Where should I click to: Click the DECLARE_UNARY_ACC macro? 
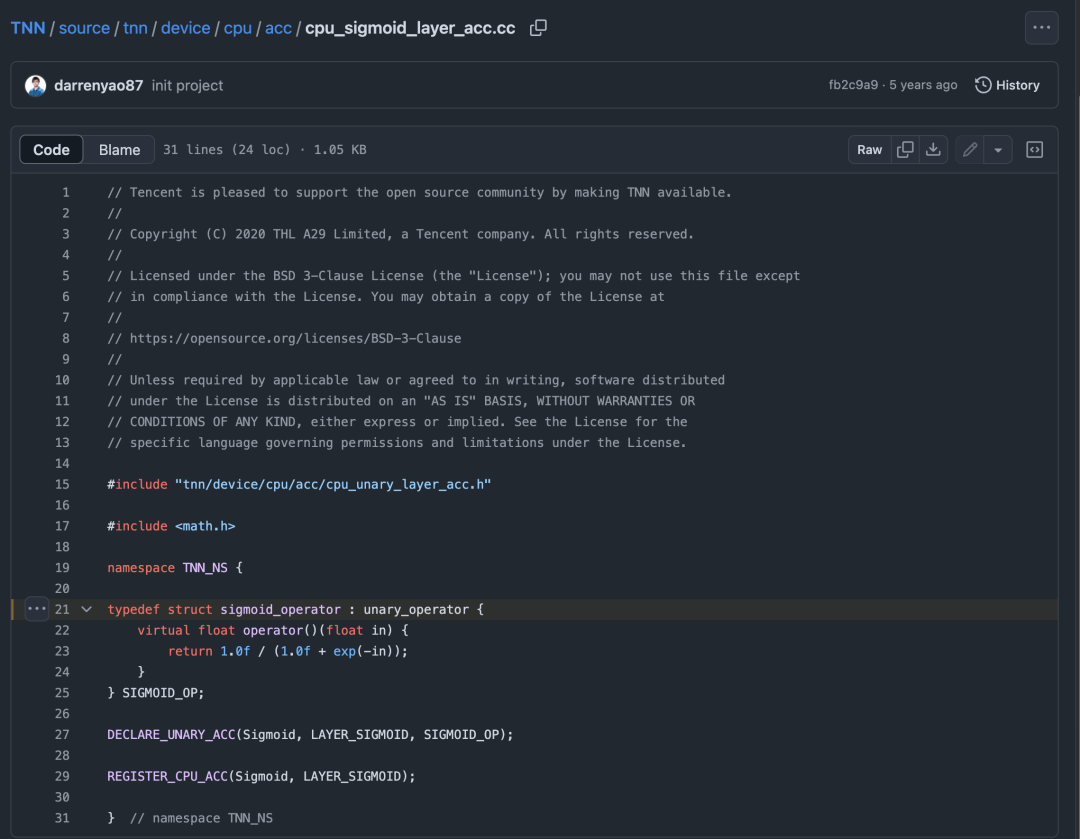pyautogui.click(x=171, y=734)
